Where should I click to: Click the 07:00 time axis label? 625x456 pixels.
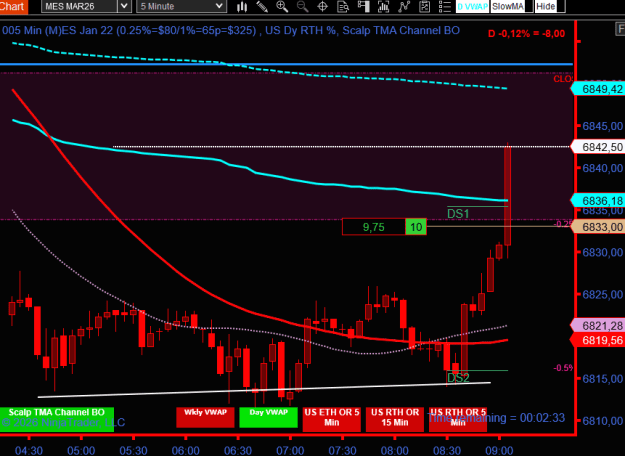click(290, 451)
